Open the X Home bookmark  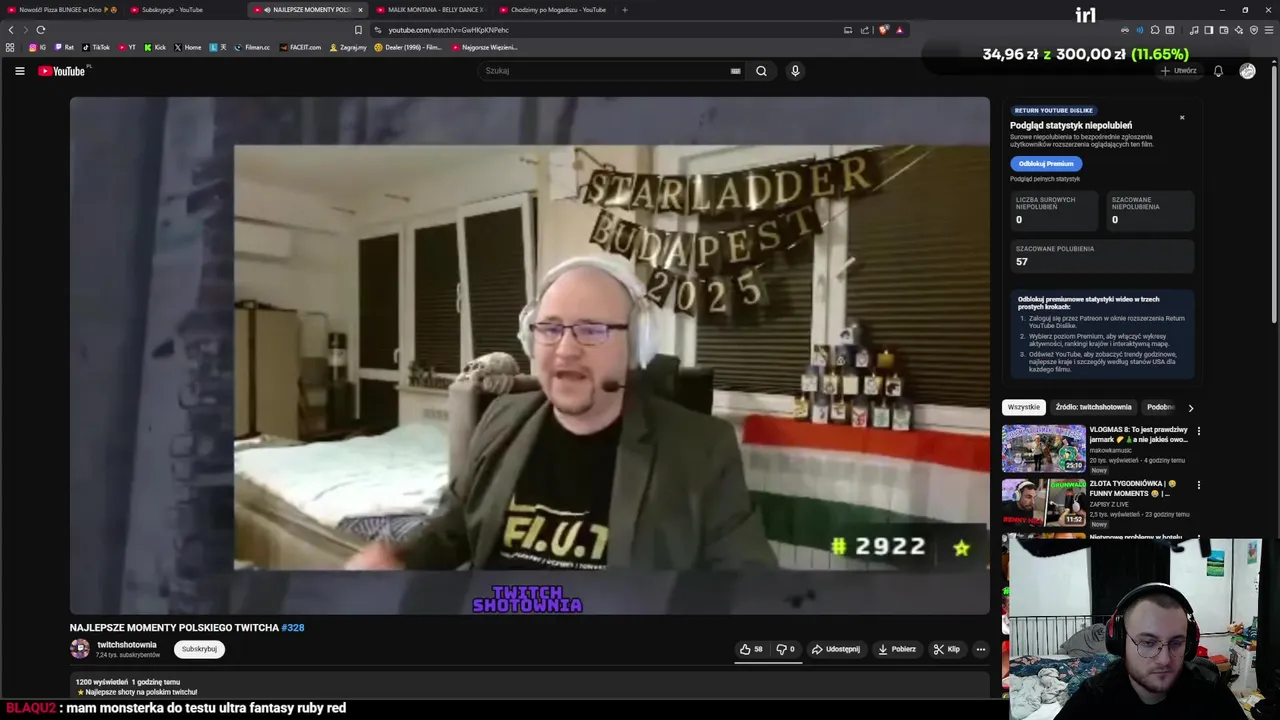[x=188, y=47]
